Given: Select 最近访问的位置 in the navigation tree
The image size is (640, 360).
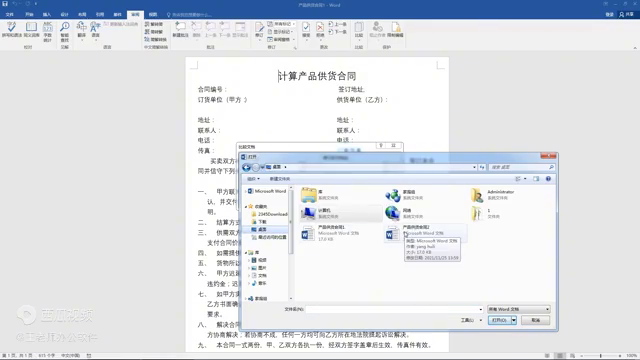Looking at the screenshot, I should click(x=269, y=237).
